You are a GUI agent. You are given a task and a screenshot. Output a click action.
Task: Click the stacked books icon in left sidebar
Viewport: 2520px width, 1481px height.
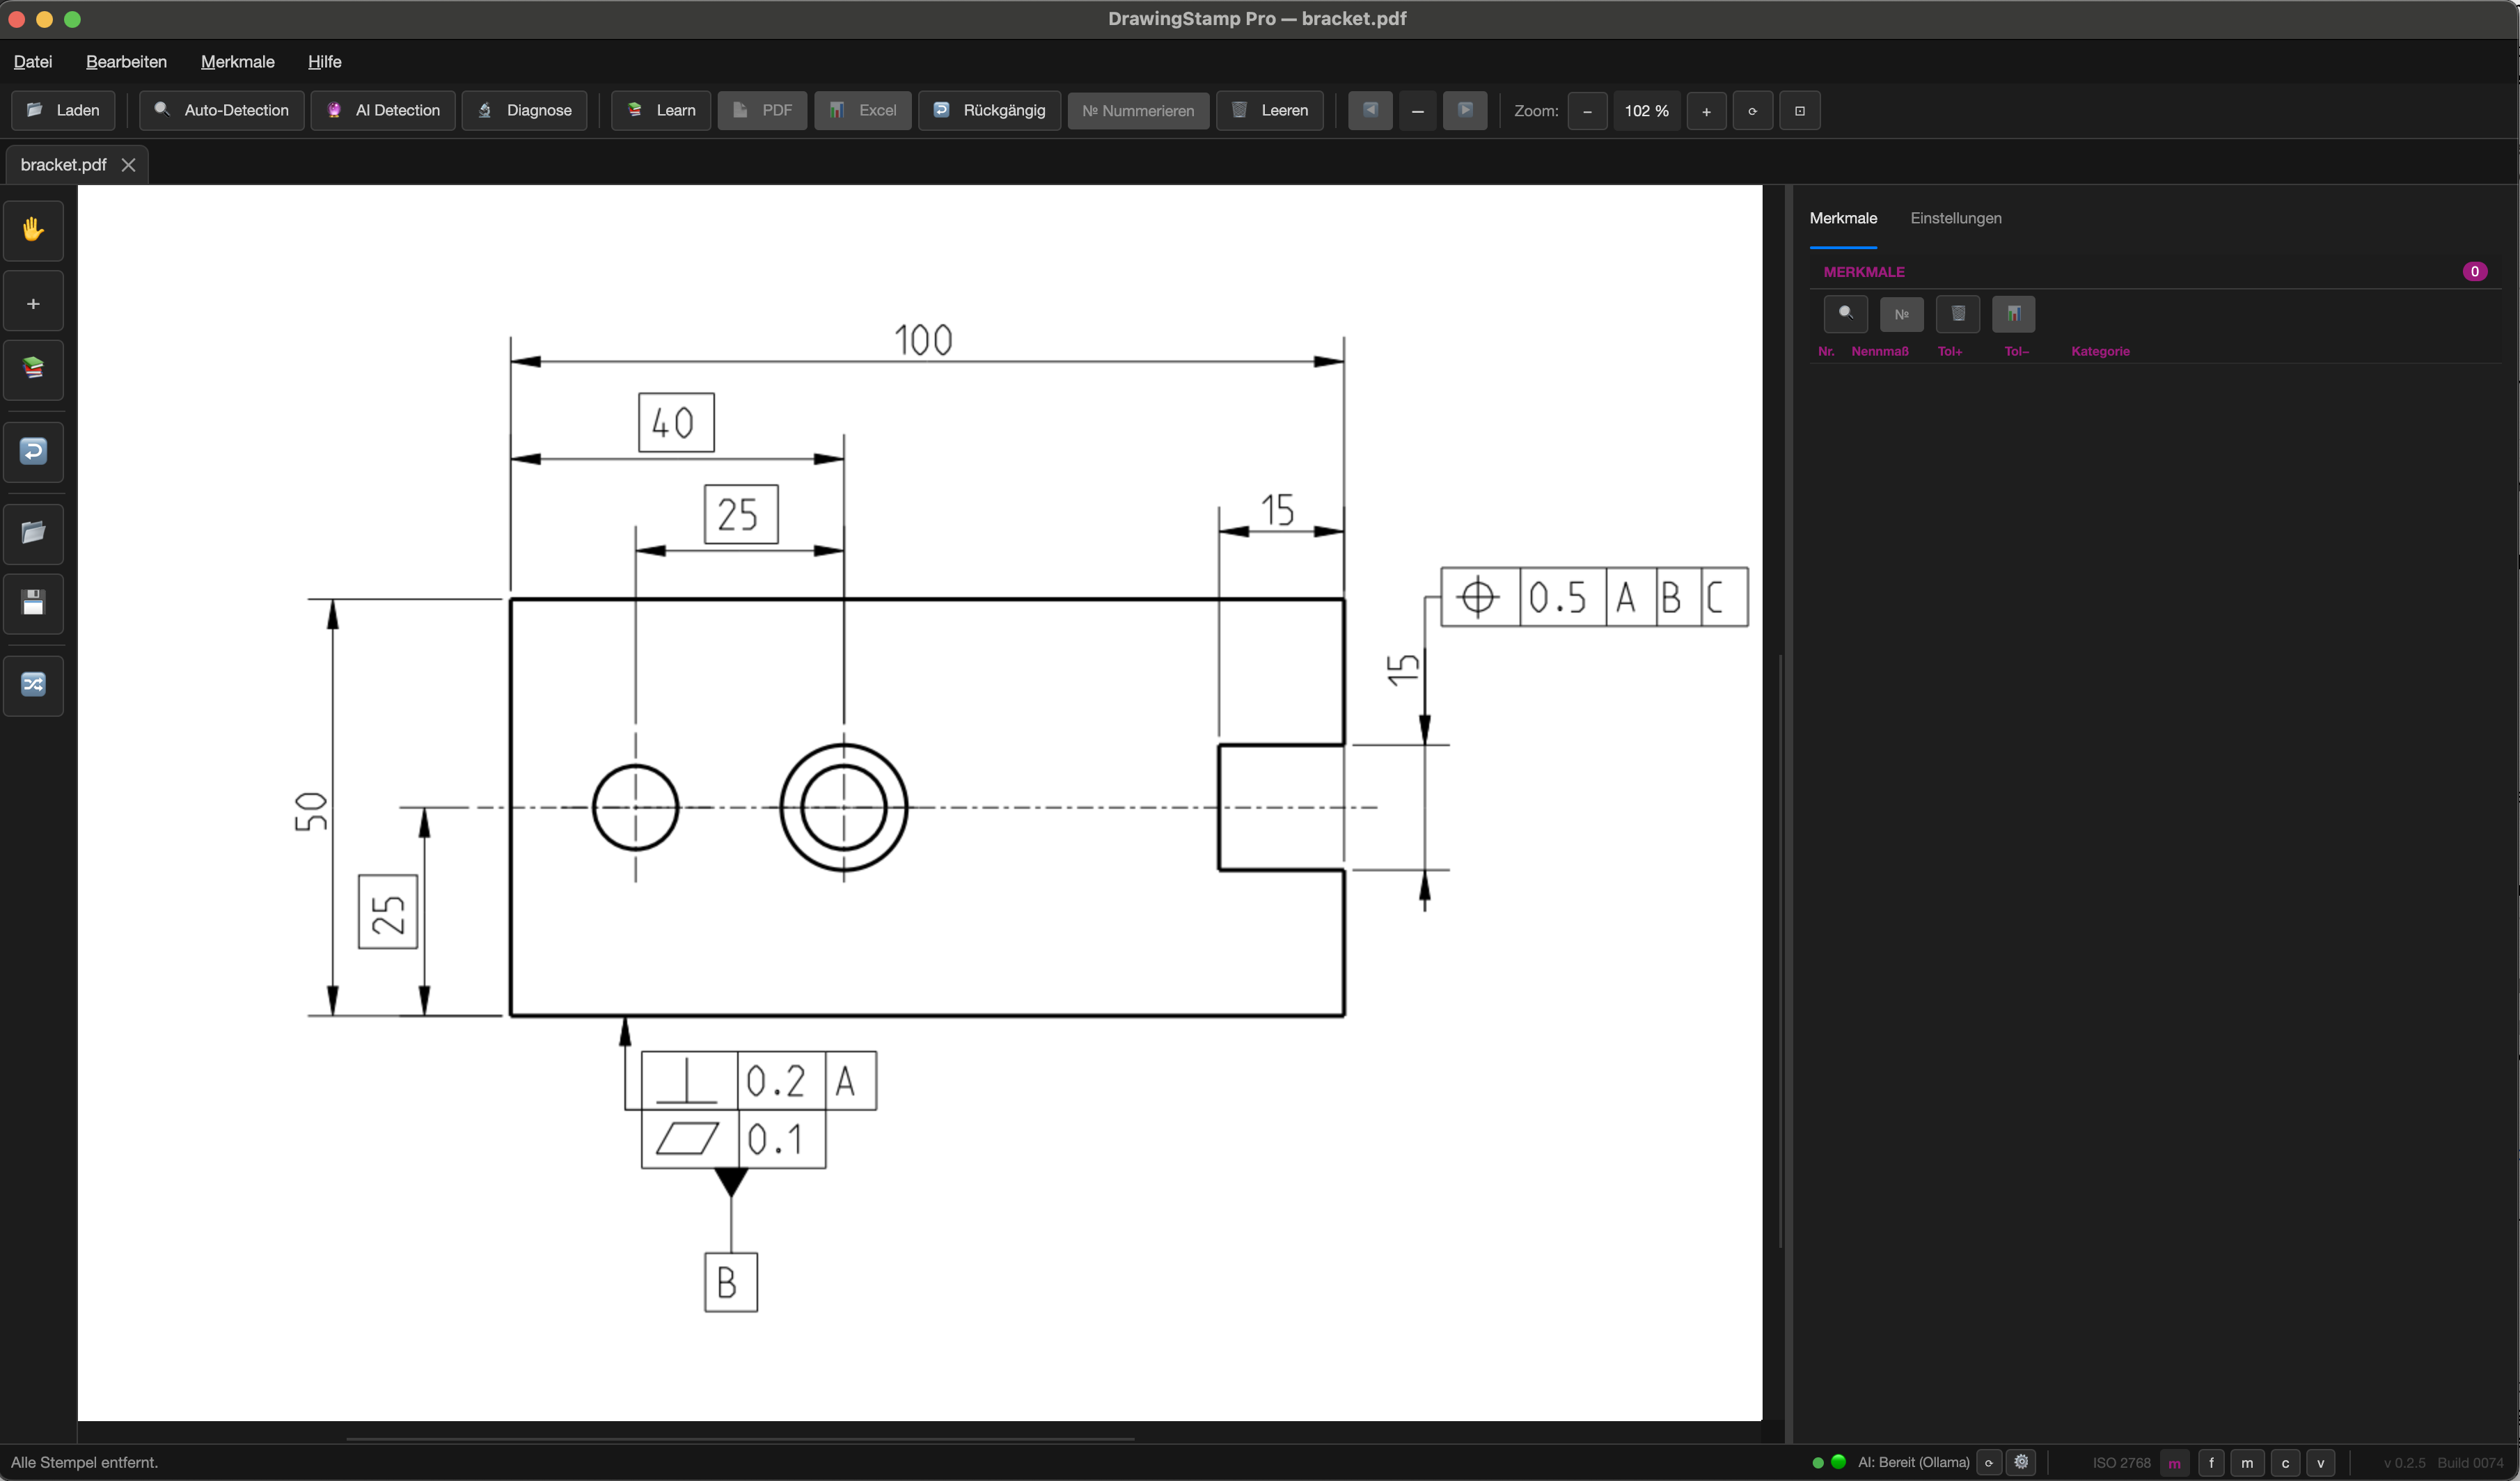[x=33, y=369]
